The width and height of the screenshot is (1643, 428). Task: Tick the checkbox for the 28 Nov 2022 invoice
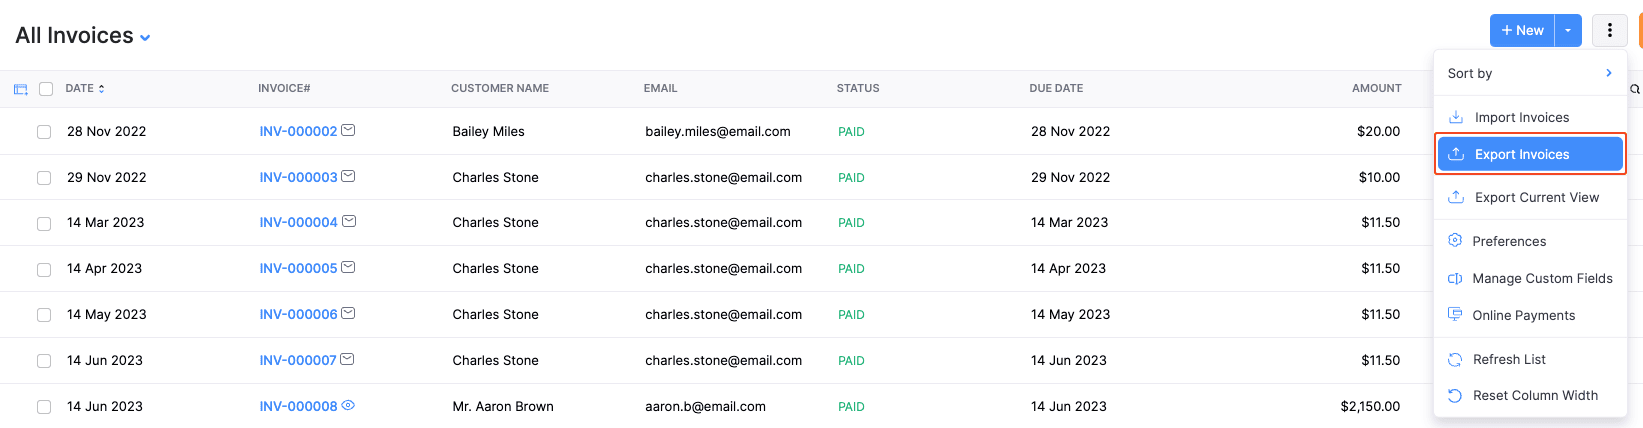[x=44, y=132]
